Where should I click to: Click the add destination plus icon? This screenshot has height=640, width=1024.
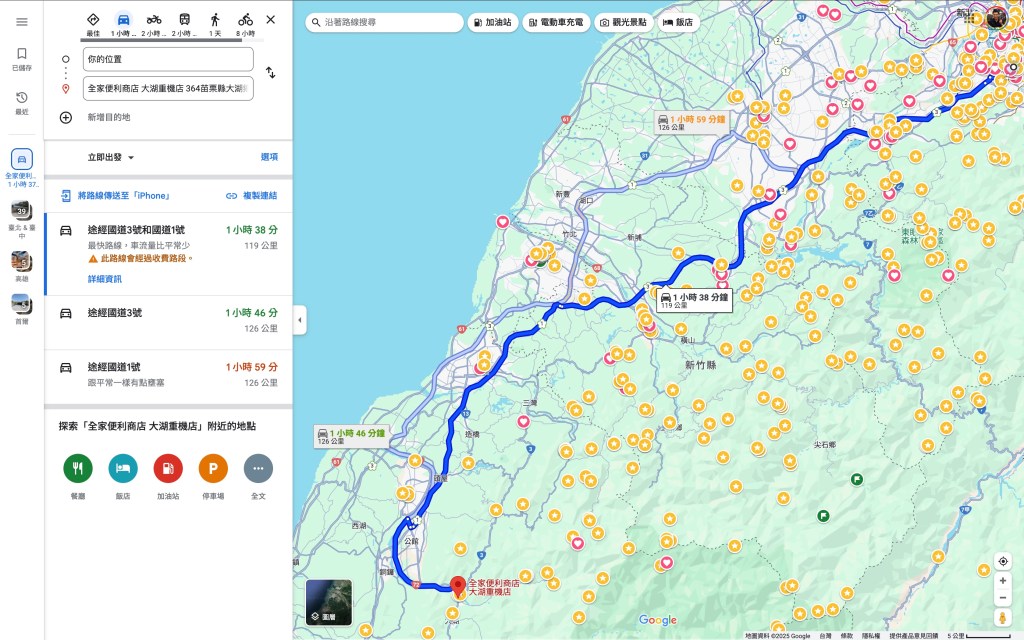(66, 117)
